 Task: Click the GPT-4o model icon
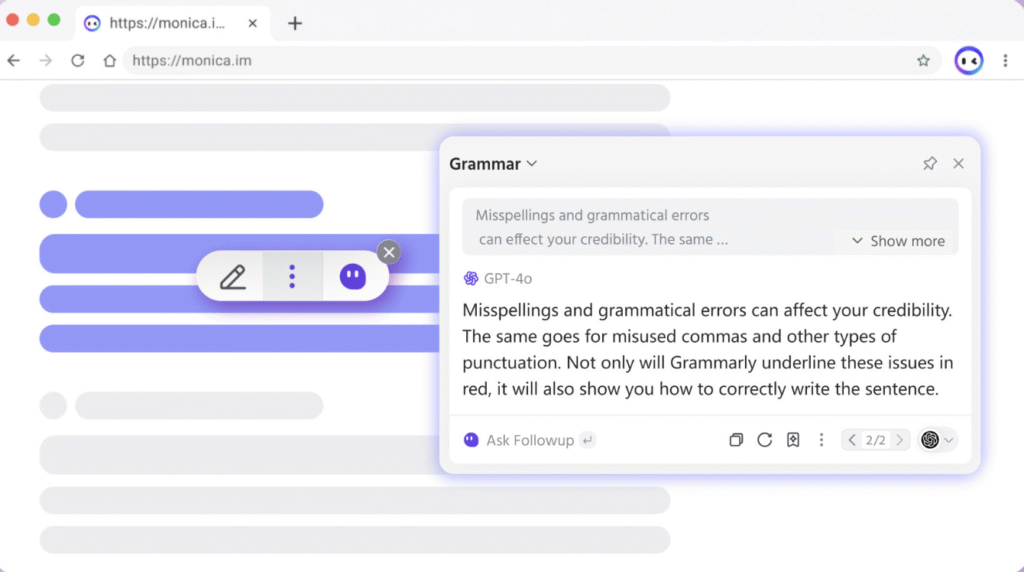coord(470,279)
